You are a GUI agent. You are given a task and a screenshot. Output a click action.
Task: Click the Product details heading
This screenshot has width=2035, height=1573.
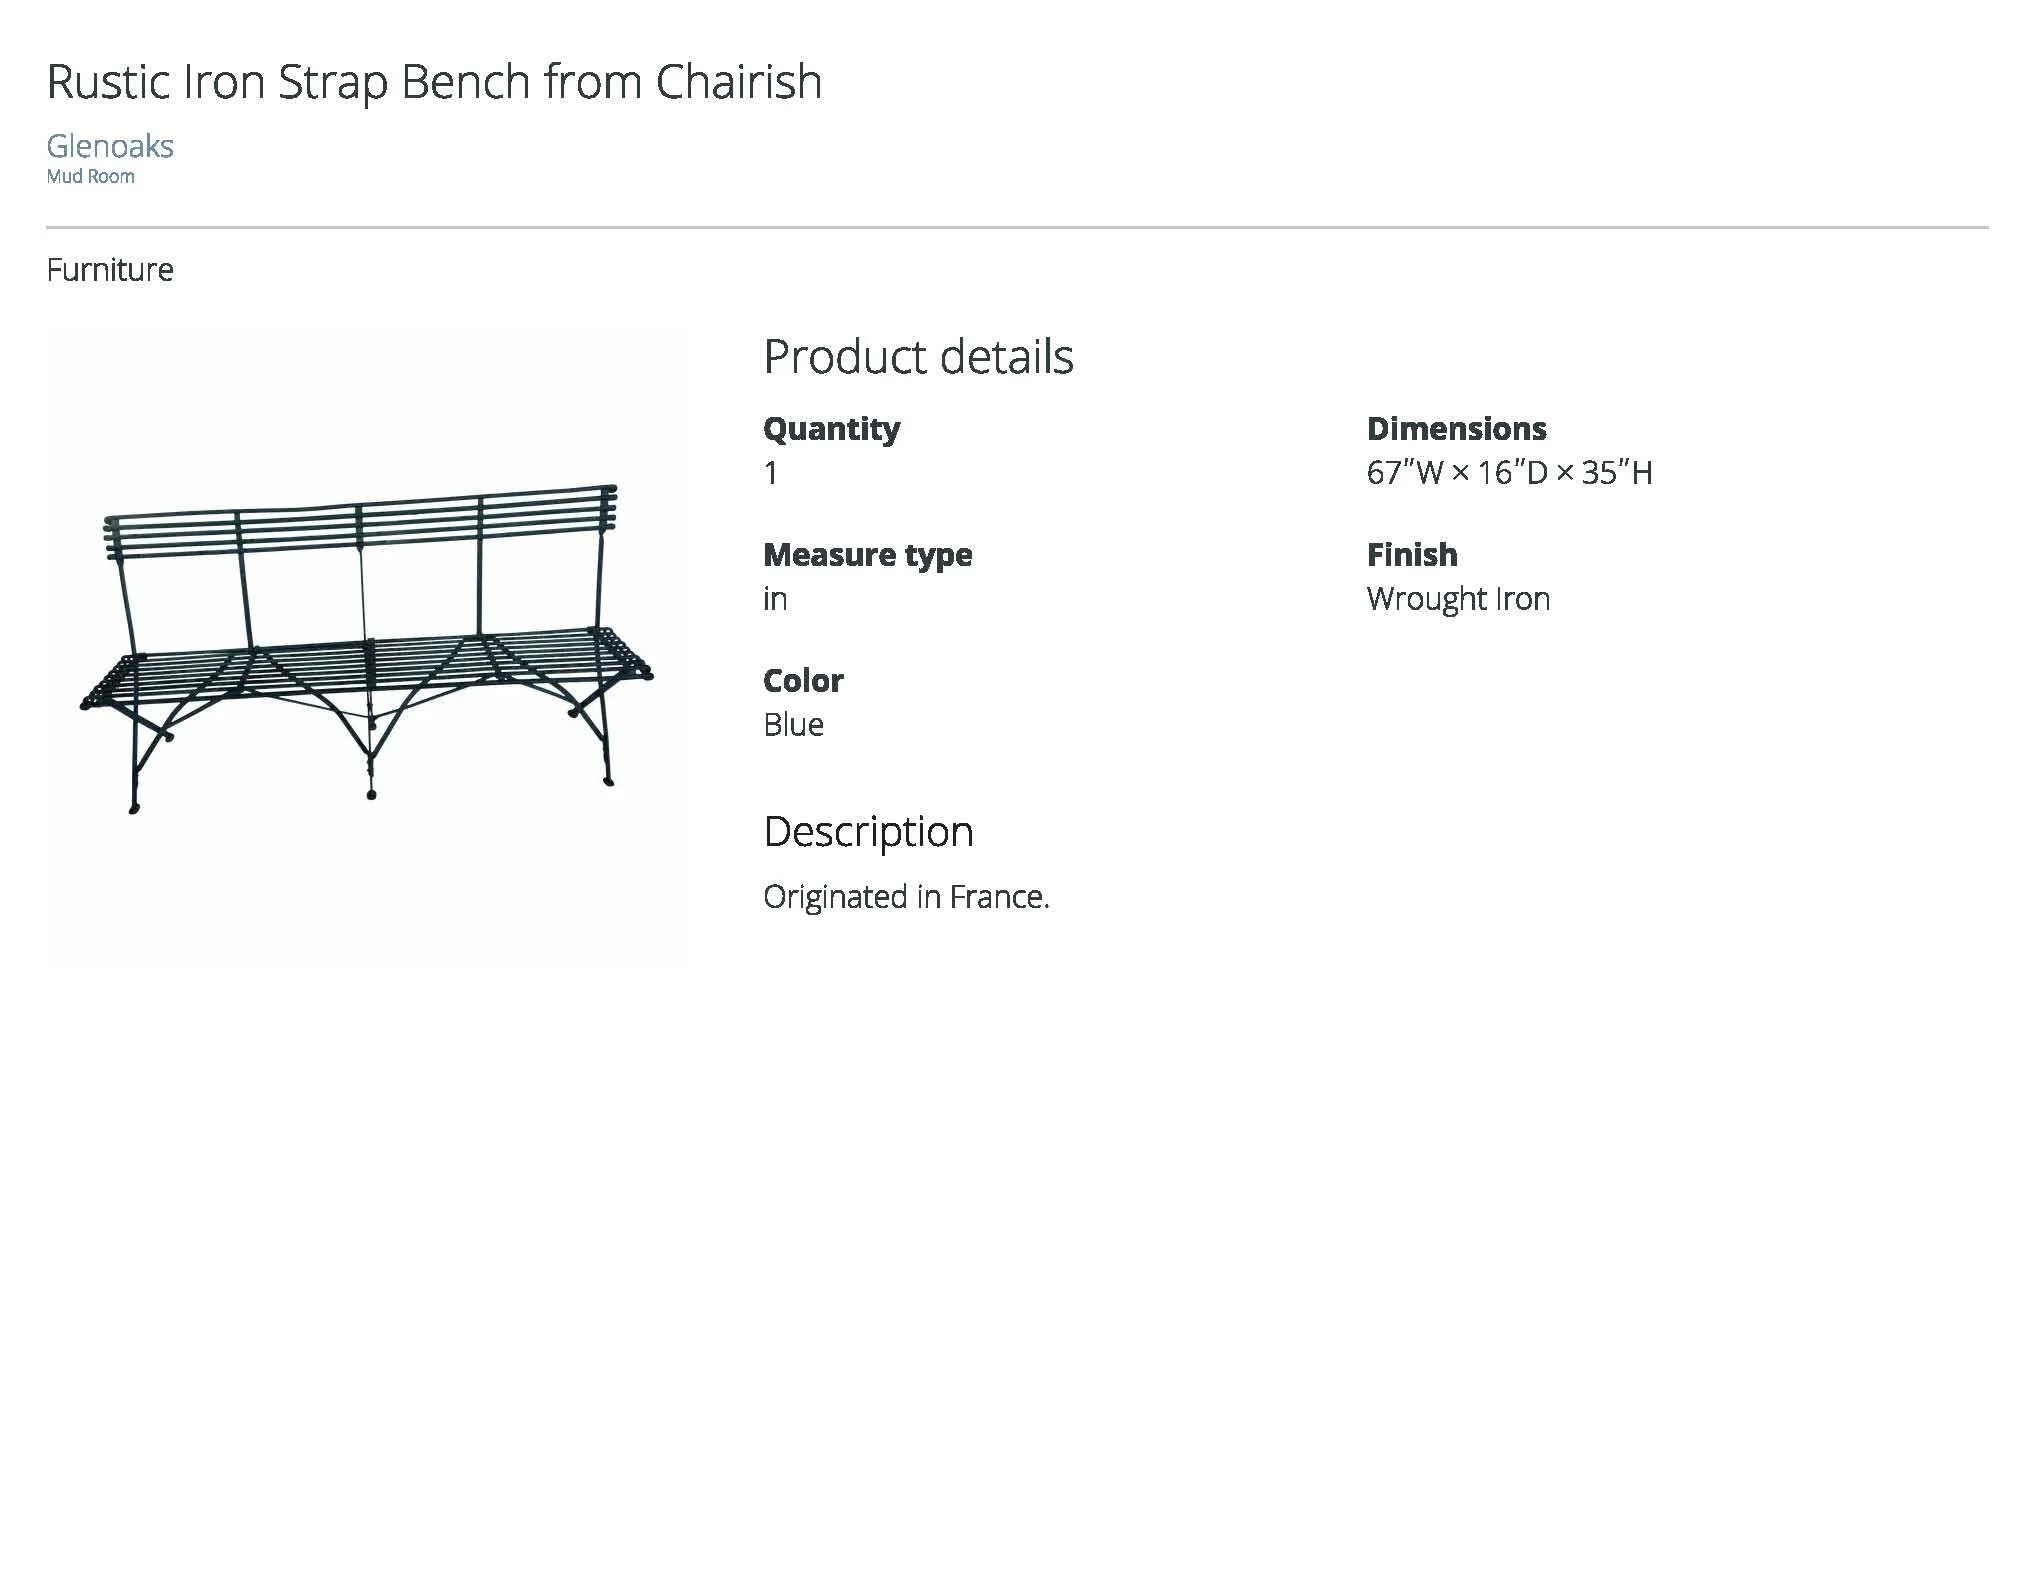918,357
